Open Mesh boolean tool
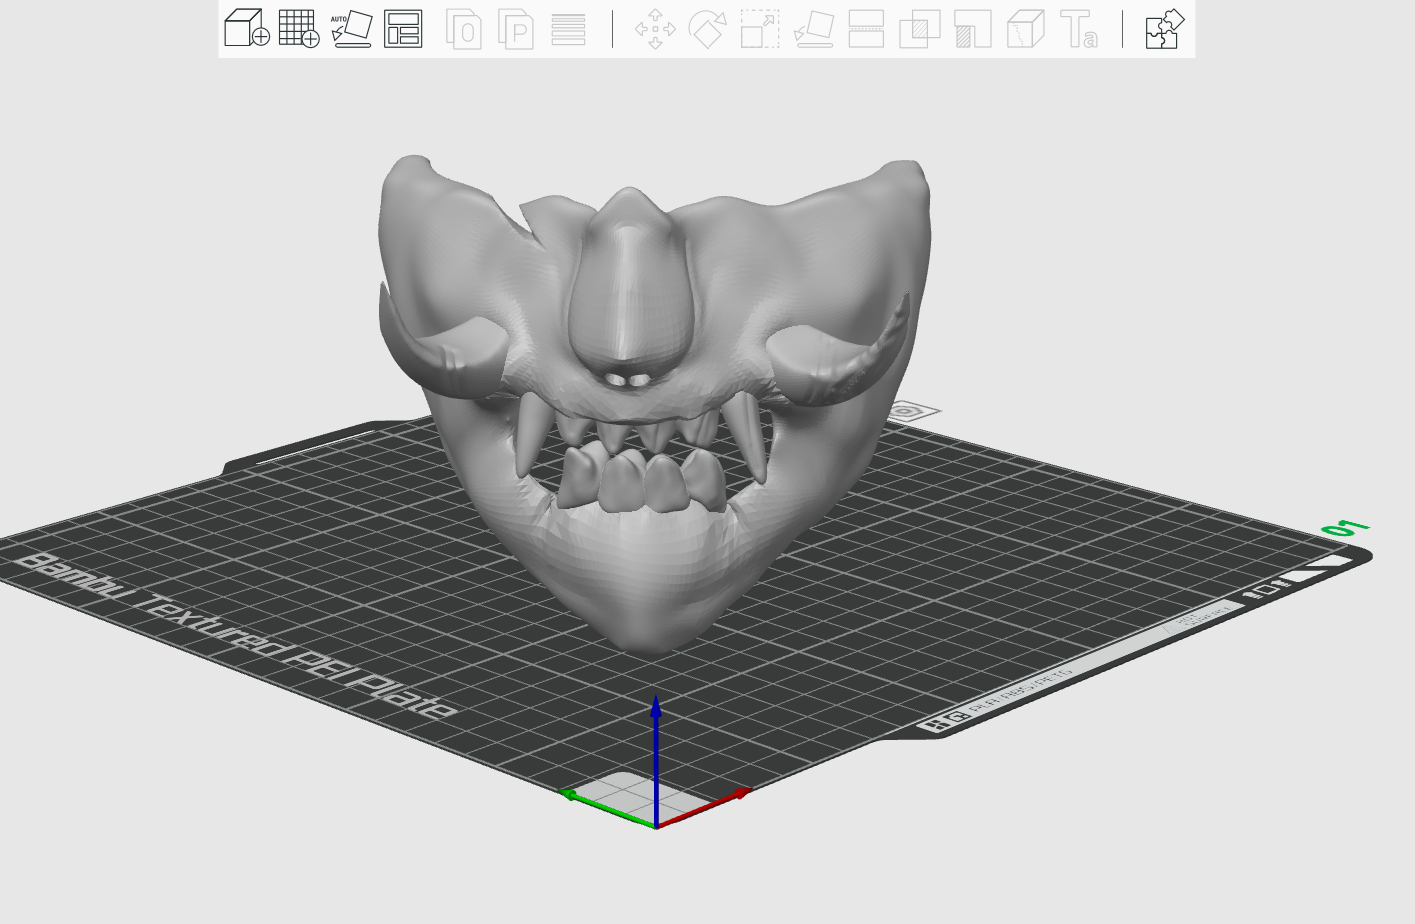The width and height of the screenshot is (1415, 924). pyautogui.click(x=920, y=29)
